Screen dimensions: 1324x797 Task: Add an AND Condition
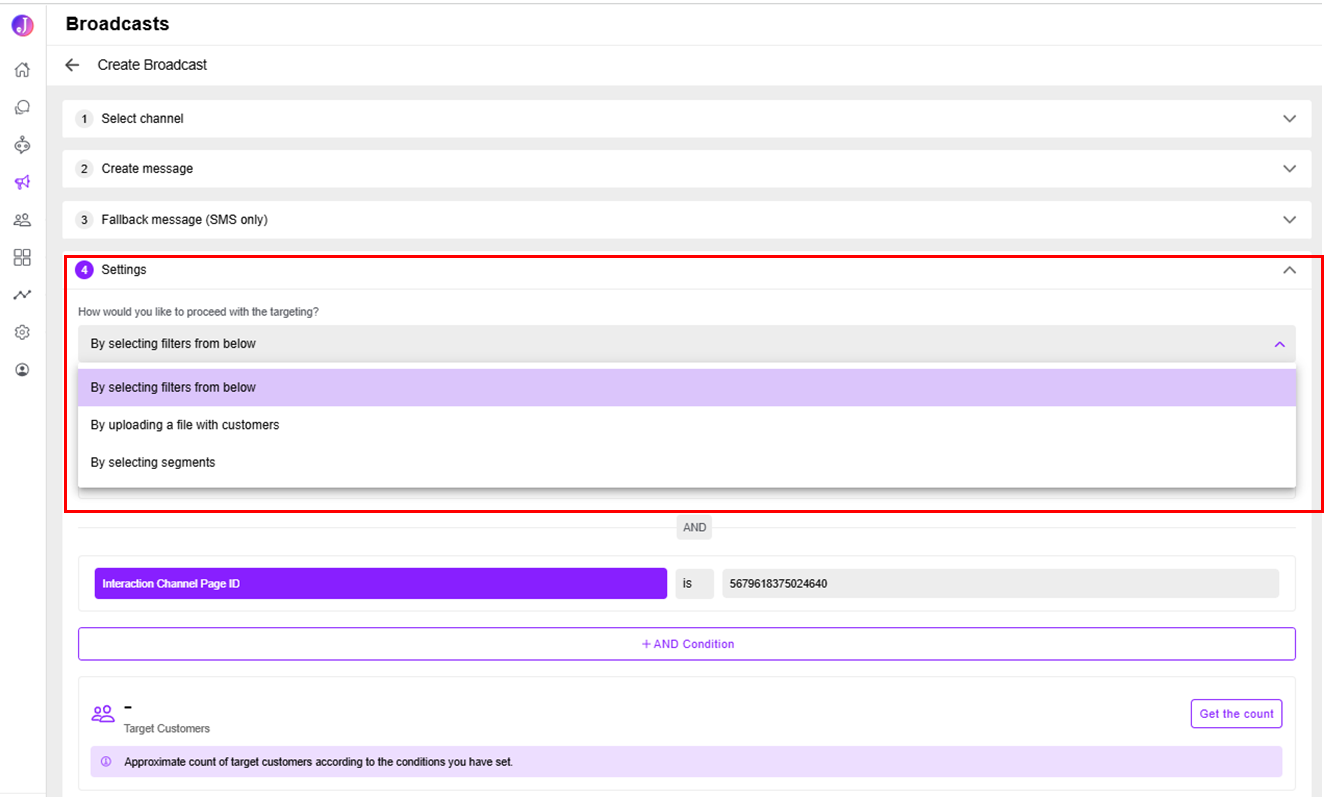pos(687,644)
